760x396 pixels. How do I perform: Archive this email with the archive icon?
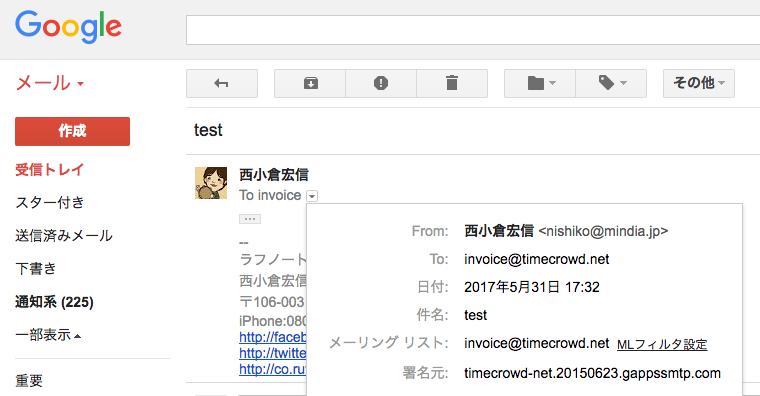click(310, 83)
